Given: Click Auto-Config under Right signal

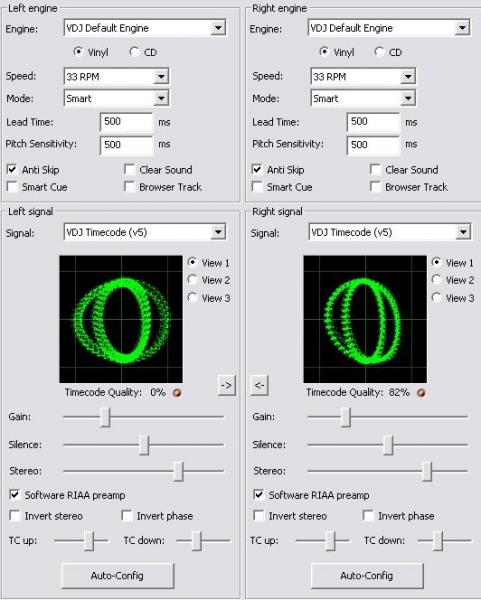Looking at the screenshot, I should tap(367, 576).
